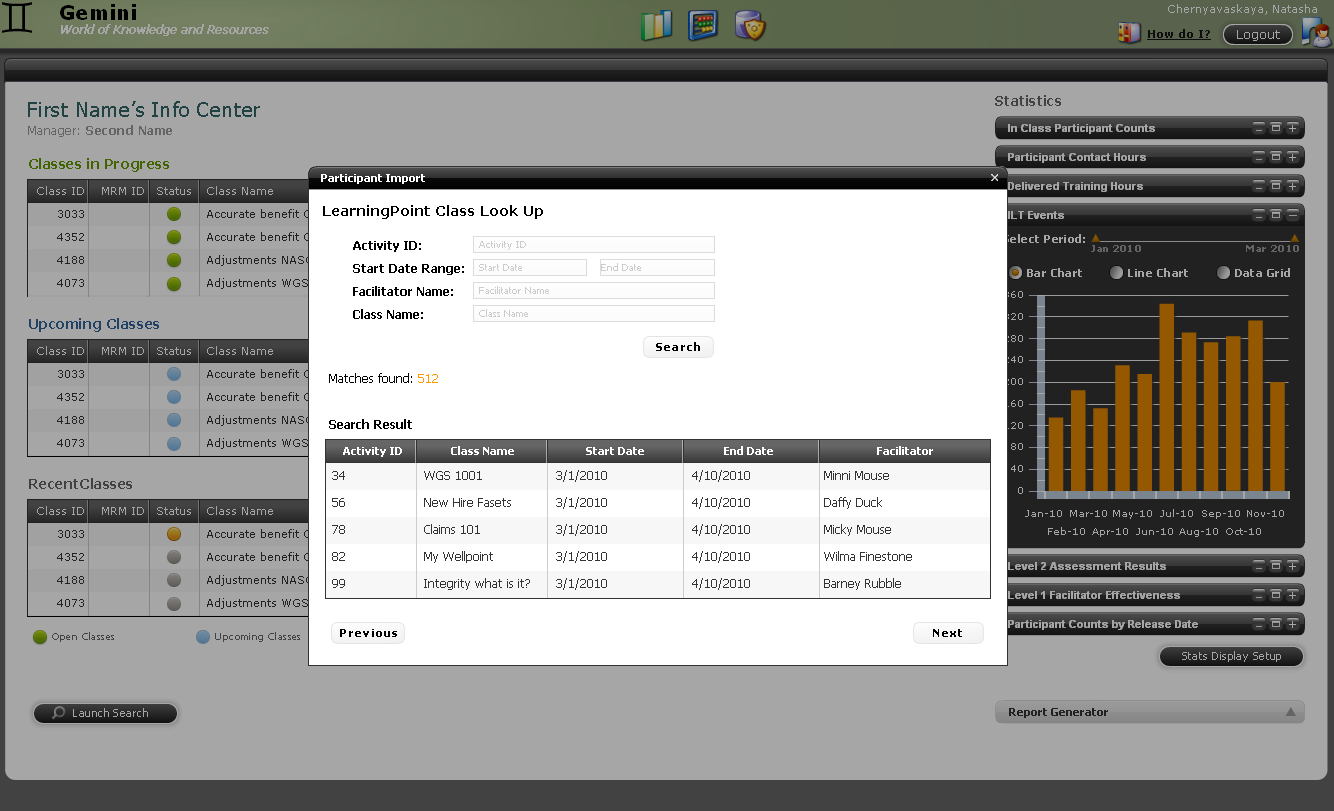Click the Jan 2010 period slider handle
Viewport: 1334px width, 811px height.
coord(1095,238)
